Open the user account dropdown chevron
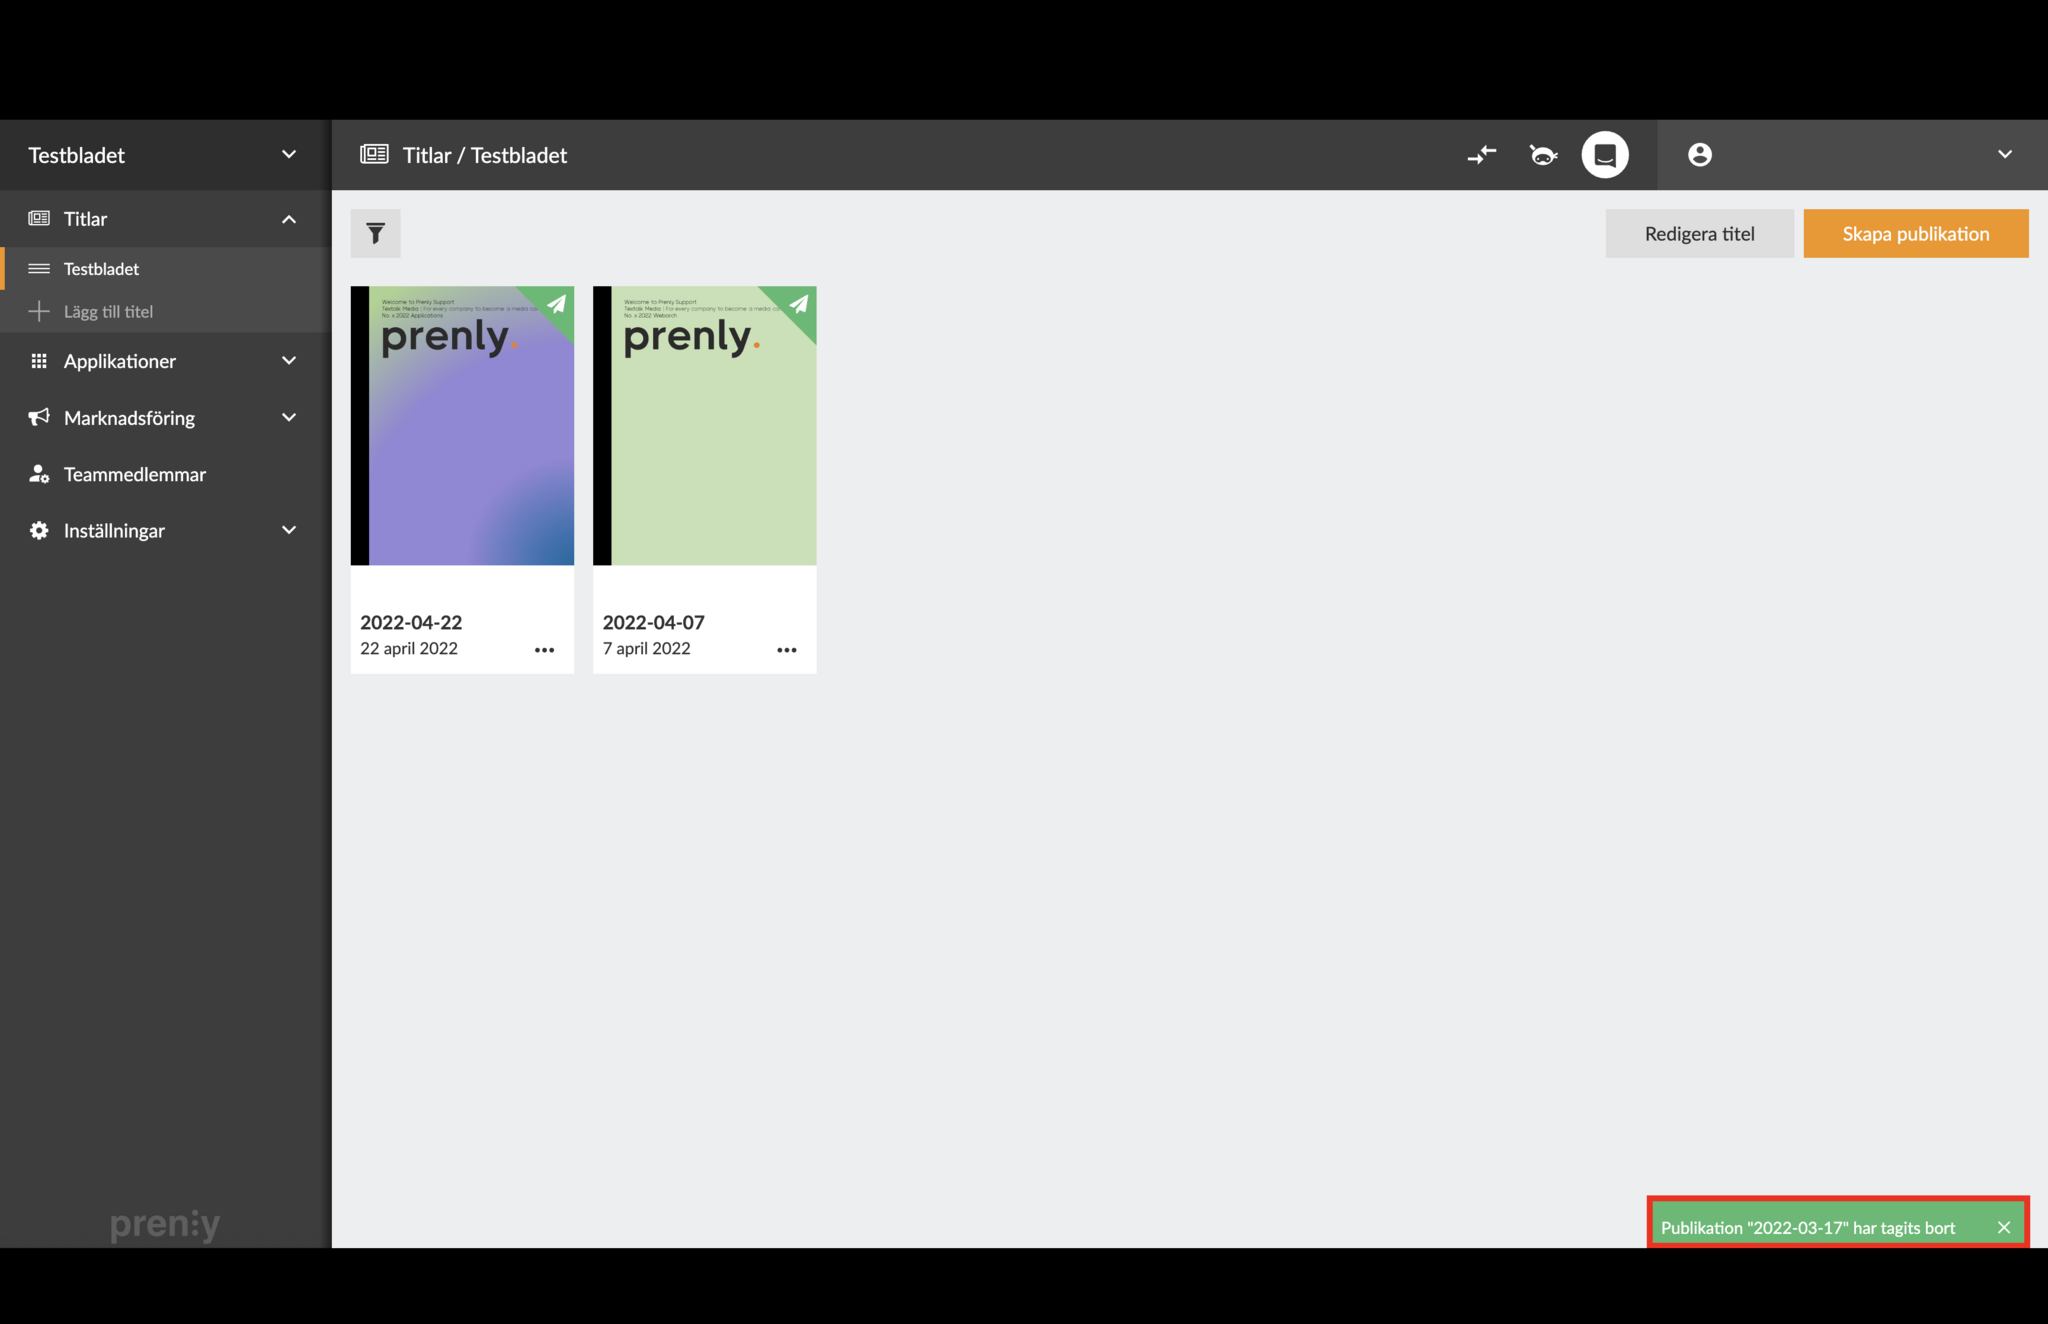This screenshot has height=1324, width=2048. point(2004,155)
